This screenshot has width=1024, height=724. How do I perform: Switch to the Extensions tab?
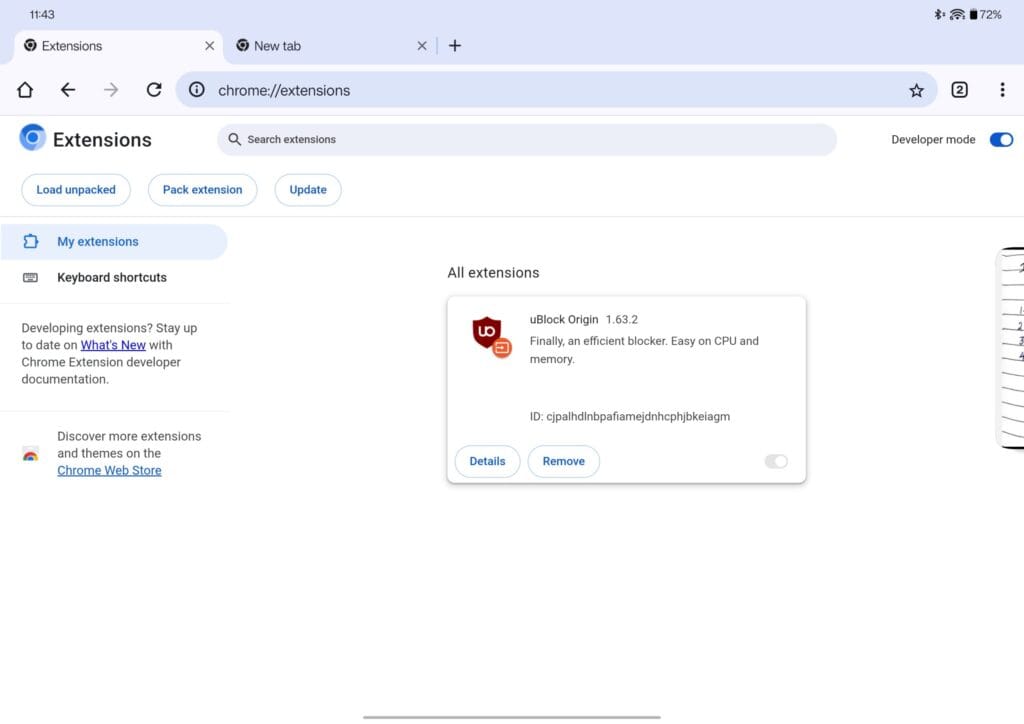118,46
